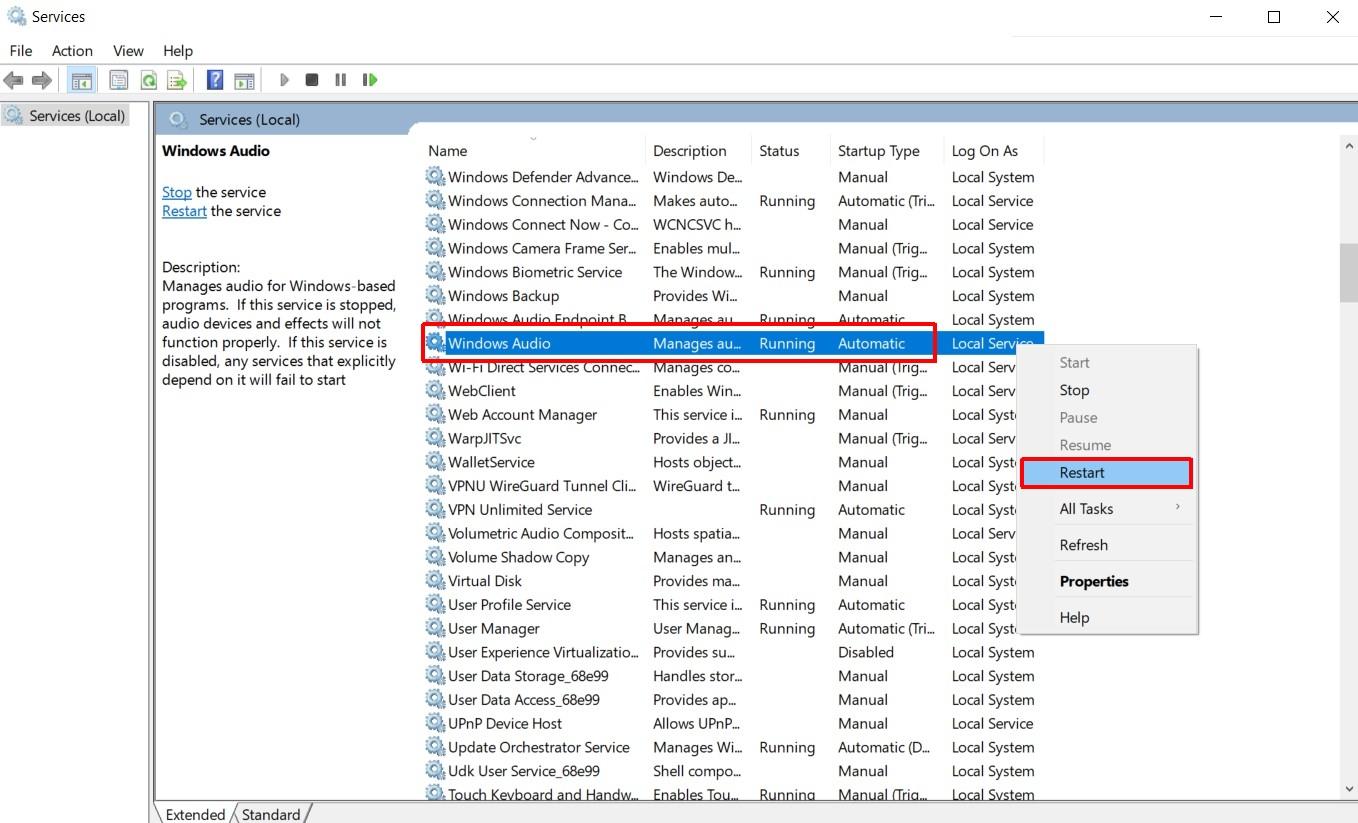Click the gear icon beside Update Orchestrator Service
This screenshot has height=823, width=1358.
click(x=435, y=747)
